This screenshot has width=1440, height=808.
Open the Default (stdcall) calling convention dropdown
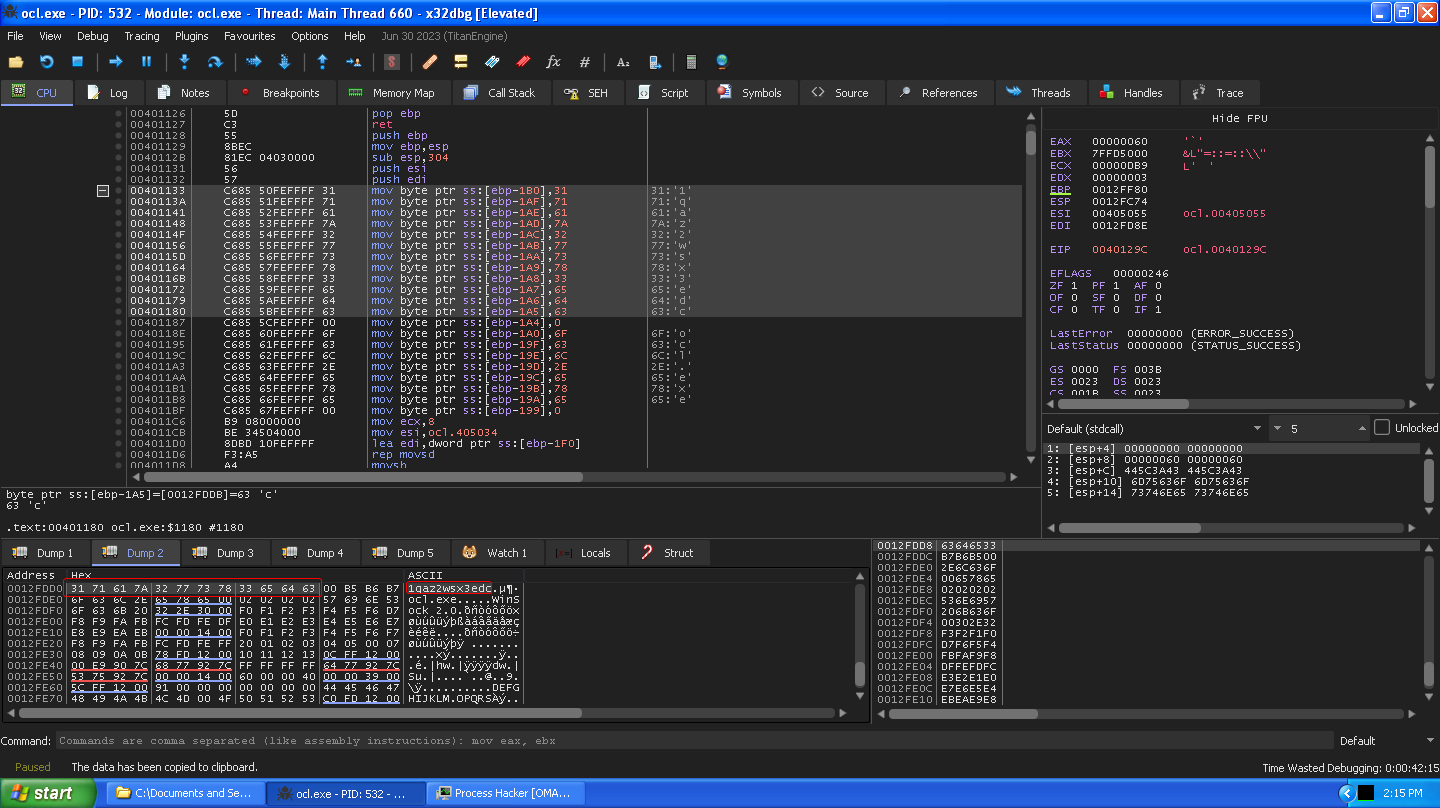click(1154, 428)
